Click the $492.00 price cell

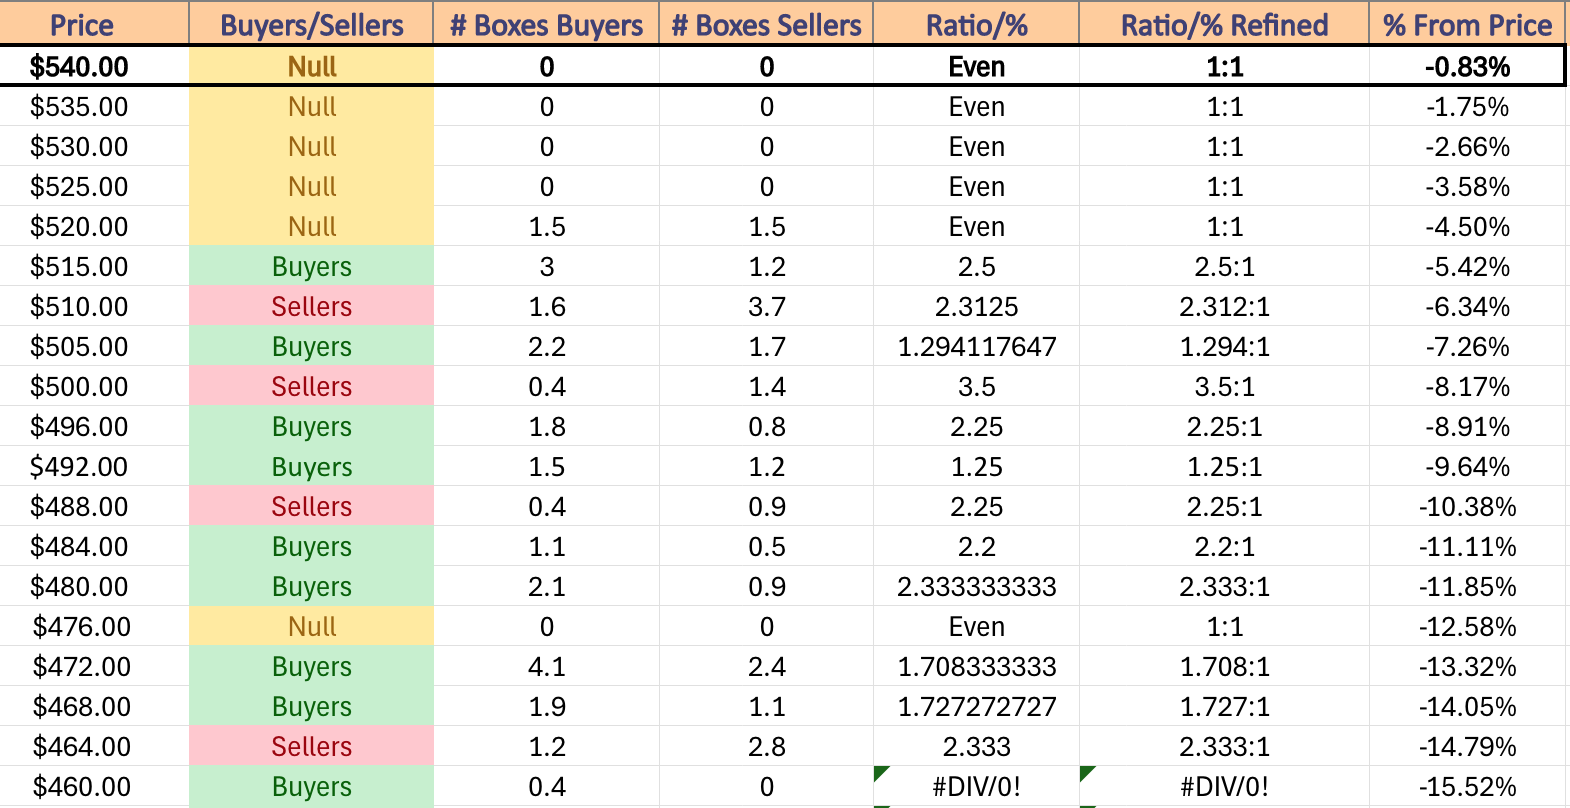tap(94, 466)
